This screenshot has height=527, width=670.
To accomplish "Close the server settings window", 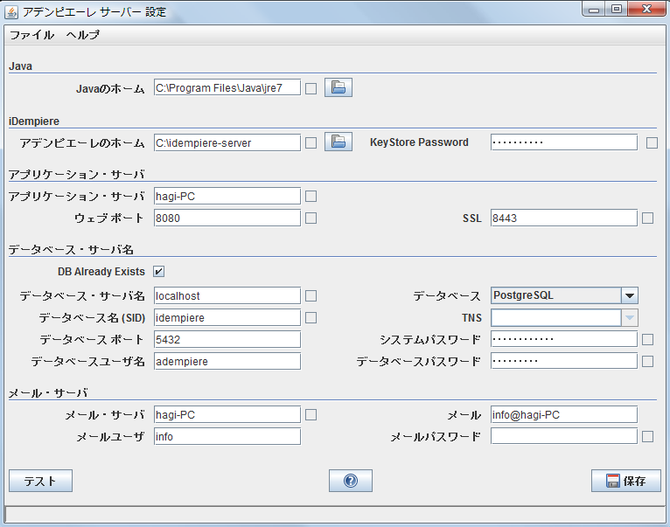I will pos(646,9).
